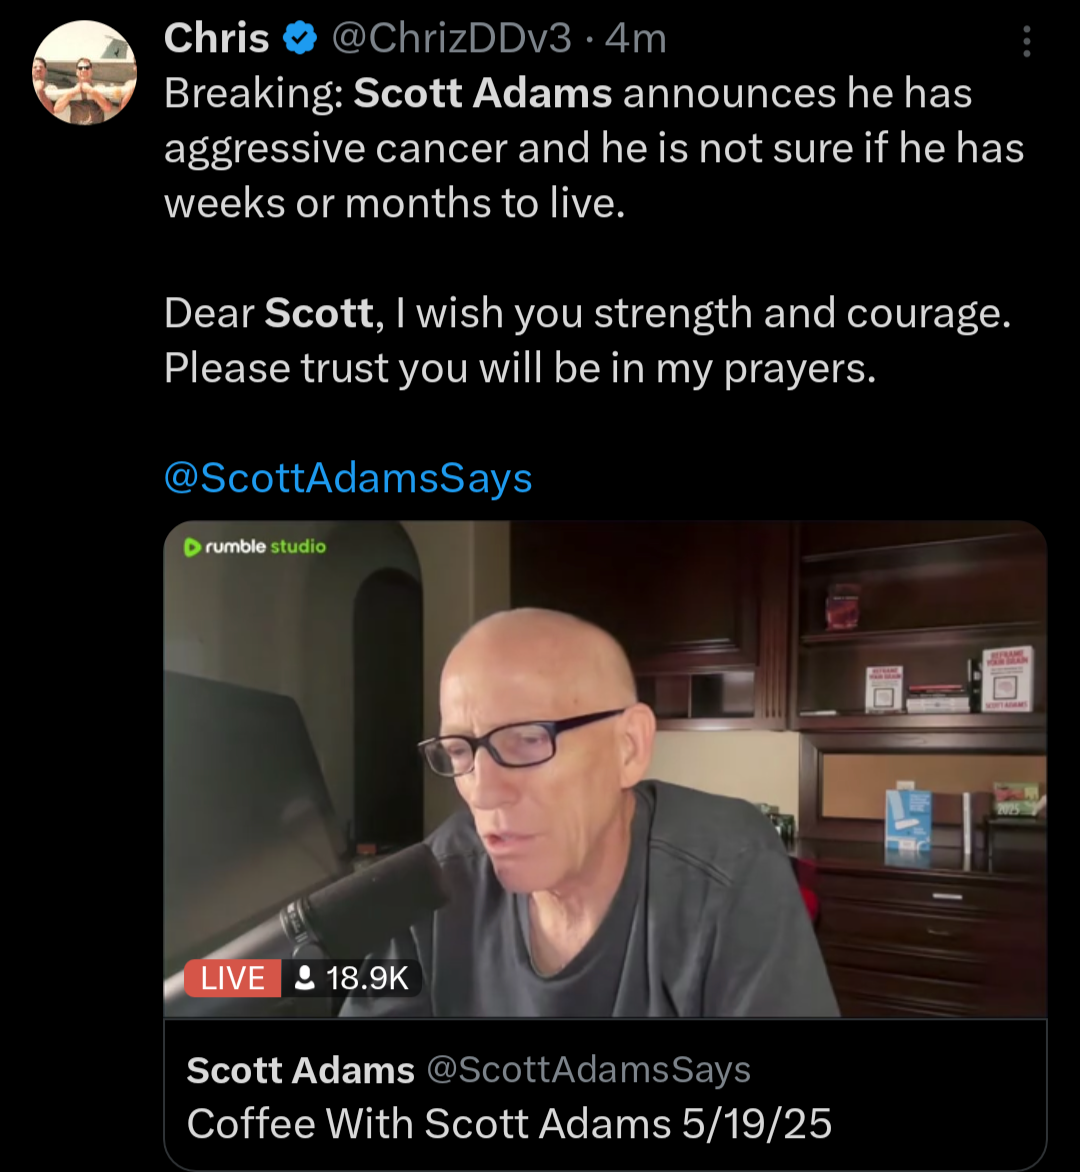The image size is (1080, 1172).
Task: Click the 'weeks or months to live' text
Action: click(394, 203)
